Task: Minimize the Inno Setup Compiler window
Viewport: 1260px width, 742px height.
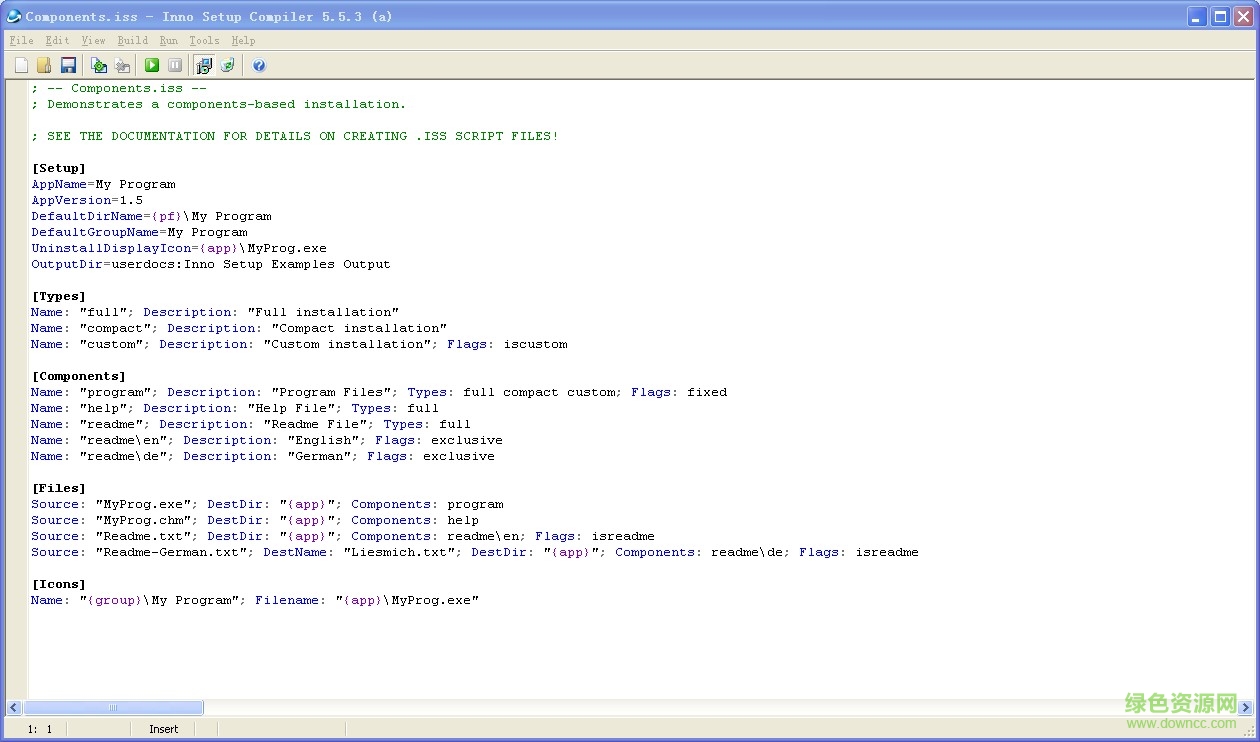Action: click(1197, 16)
